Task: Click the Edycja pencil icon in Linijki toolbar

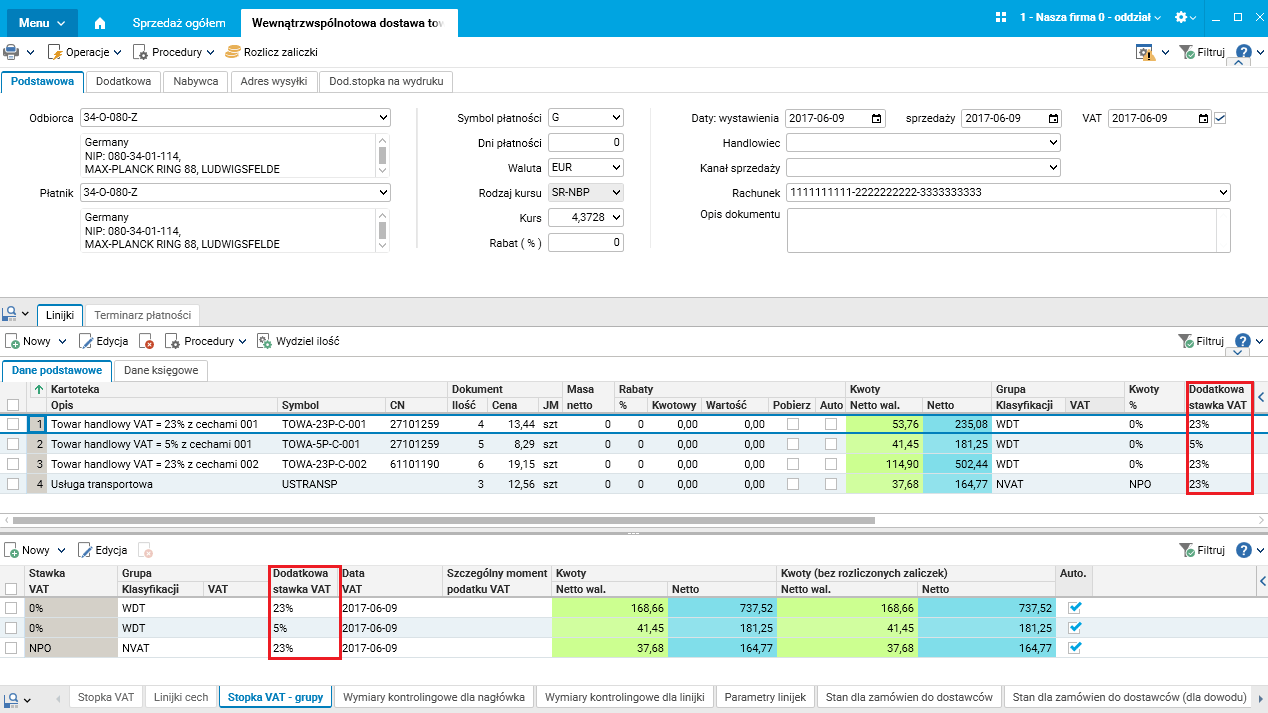Action: [x=86, y=341]
